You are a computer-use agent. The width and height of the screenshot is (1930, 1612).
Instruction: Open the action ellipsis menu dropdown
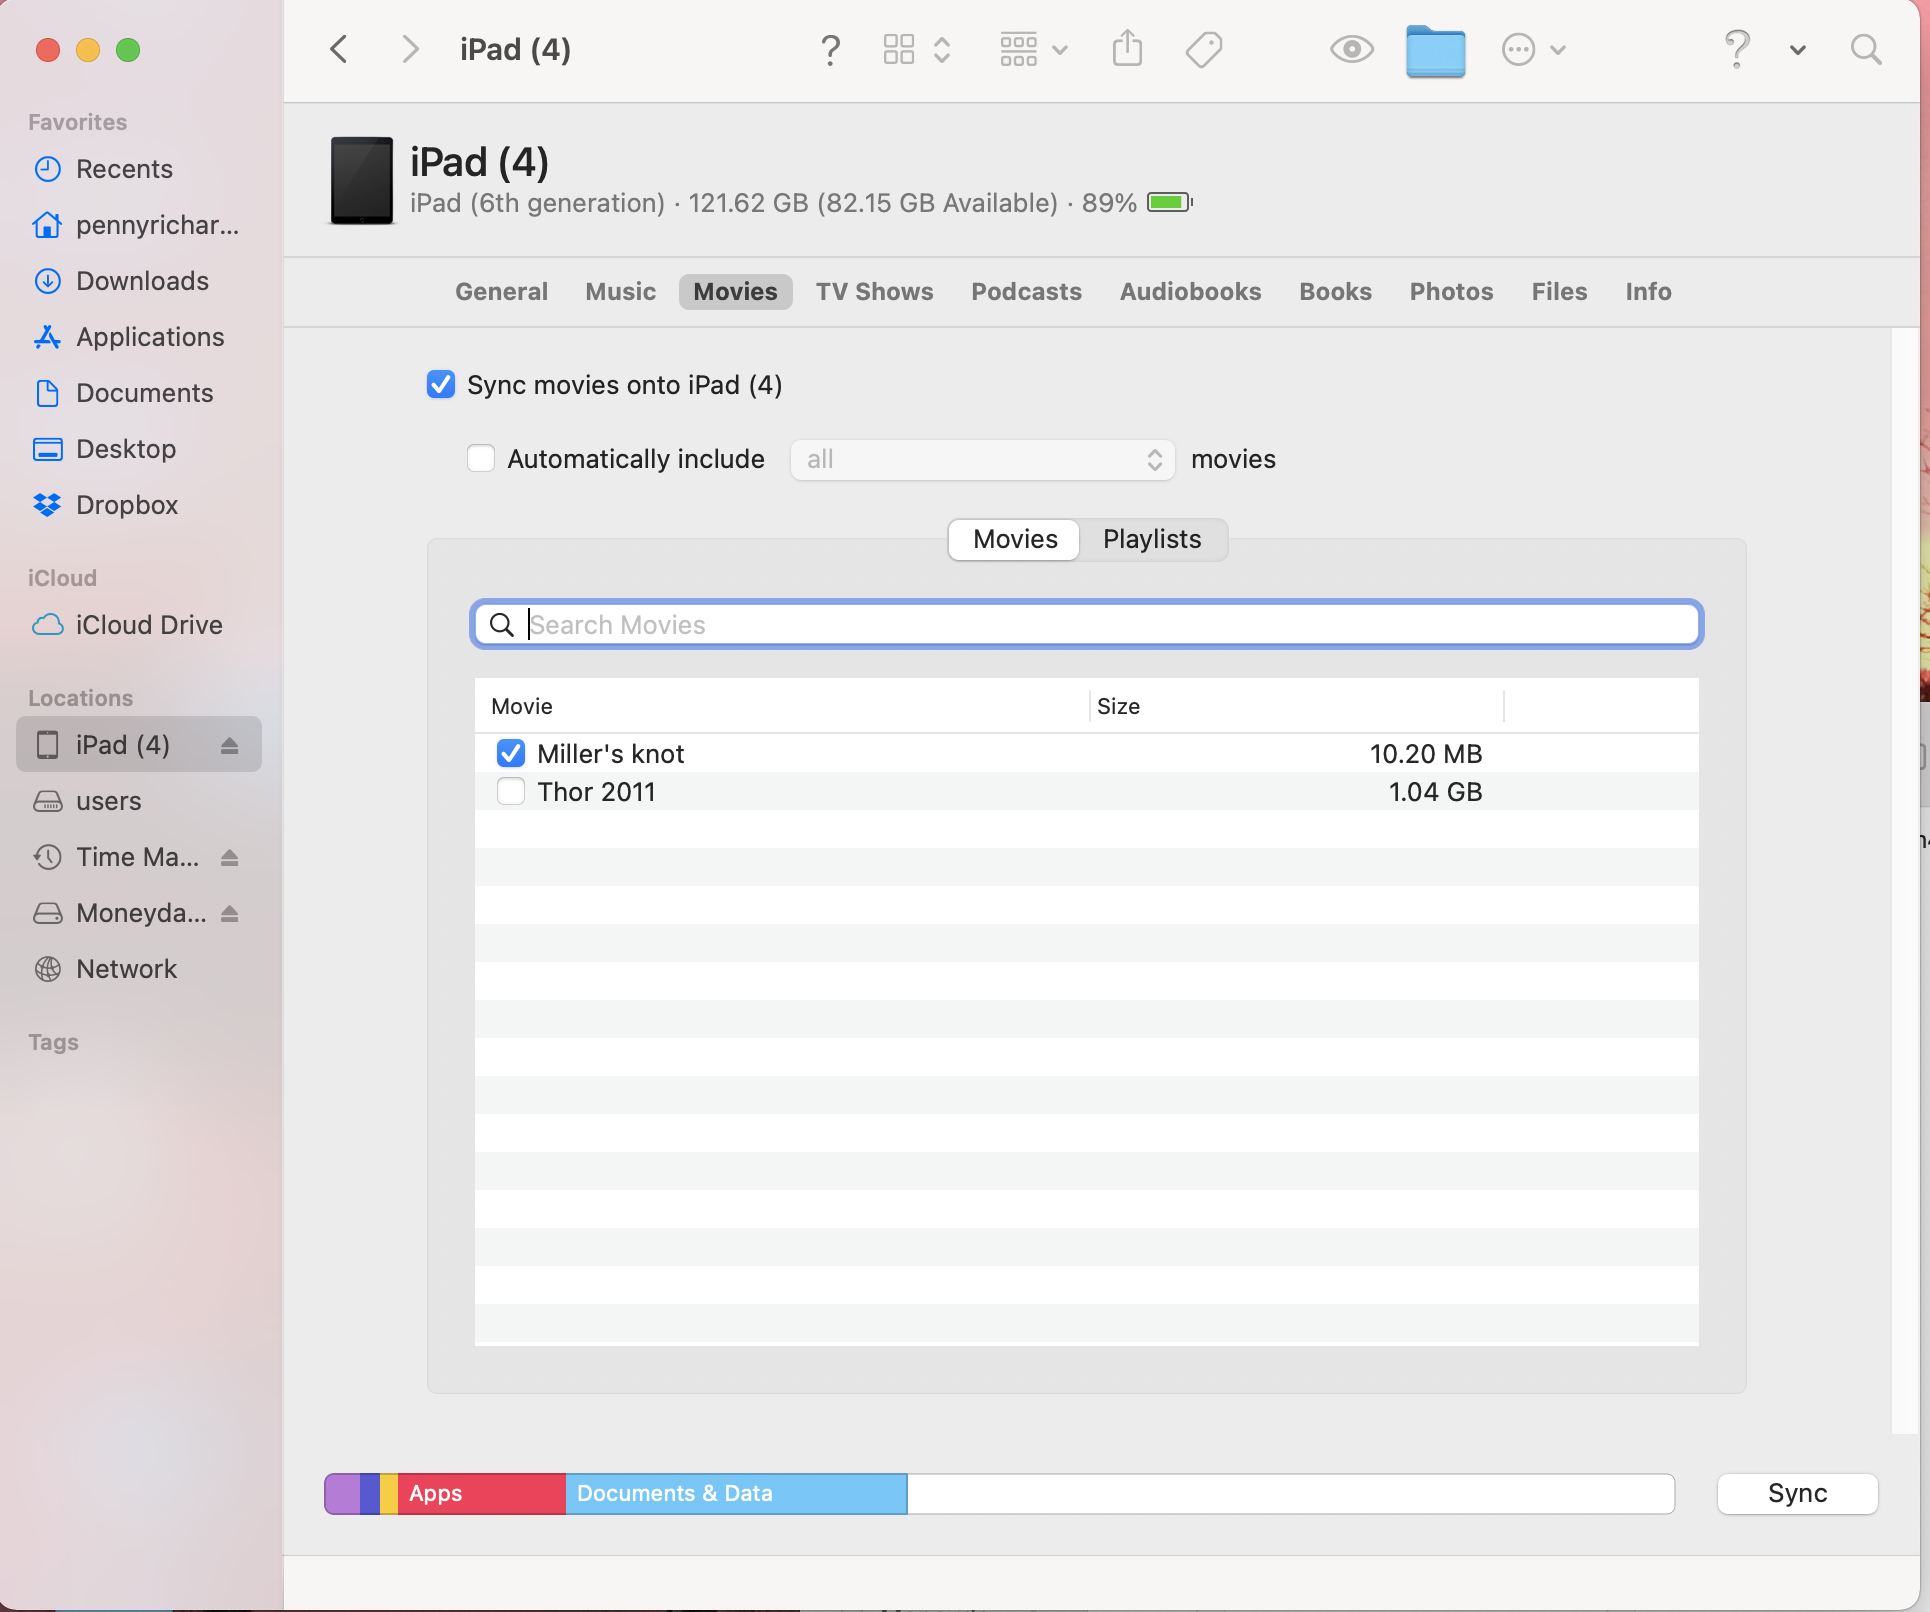[1533, 49]
